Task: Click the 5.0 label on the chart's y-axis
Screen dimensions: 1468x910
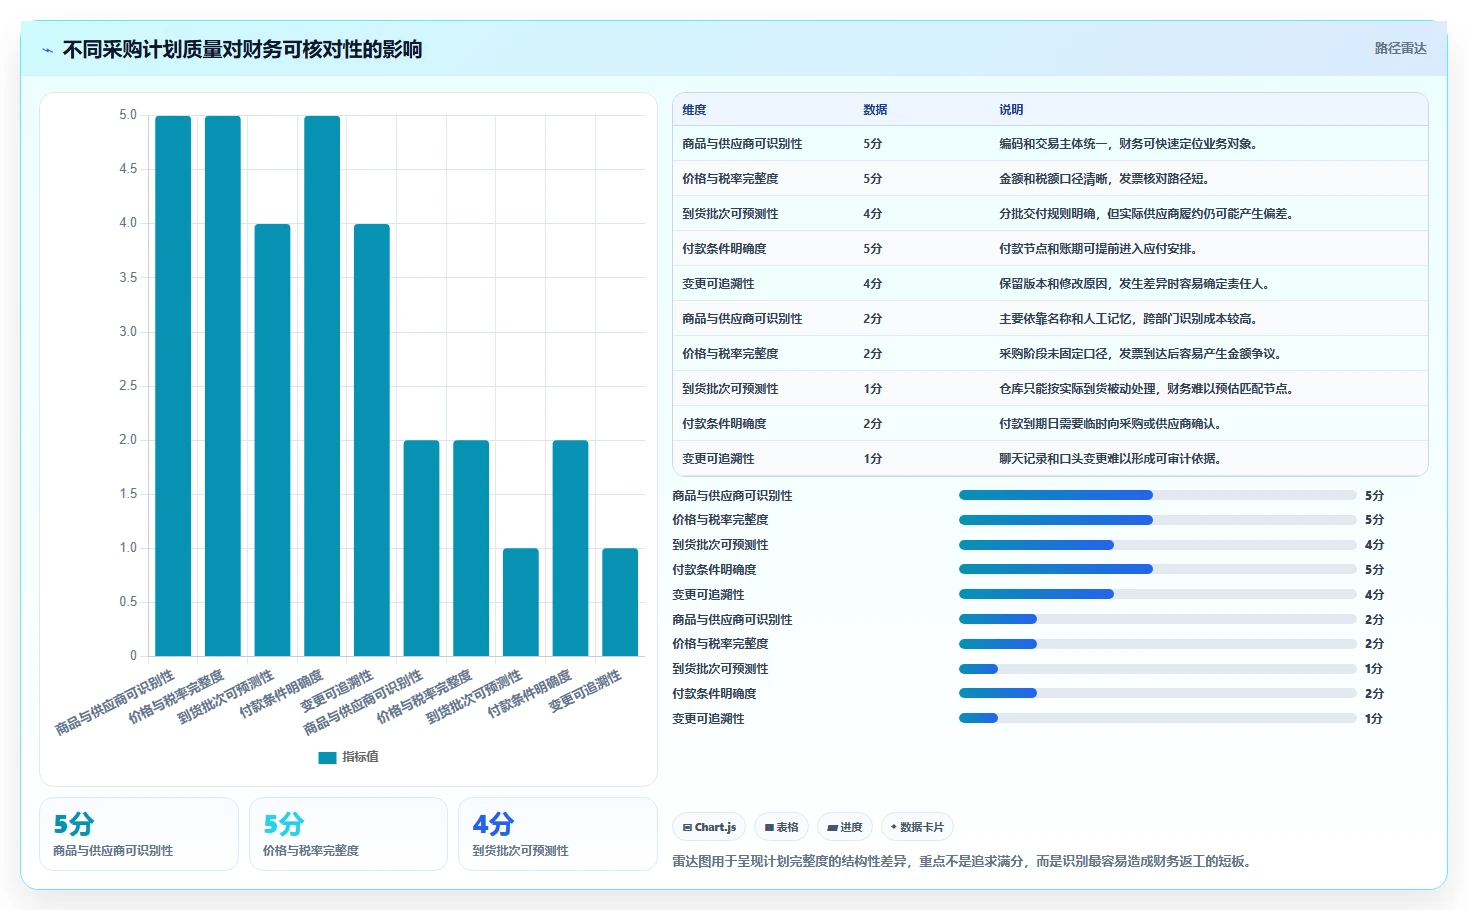Action: 128,115
